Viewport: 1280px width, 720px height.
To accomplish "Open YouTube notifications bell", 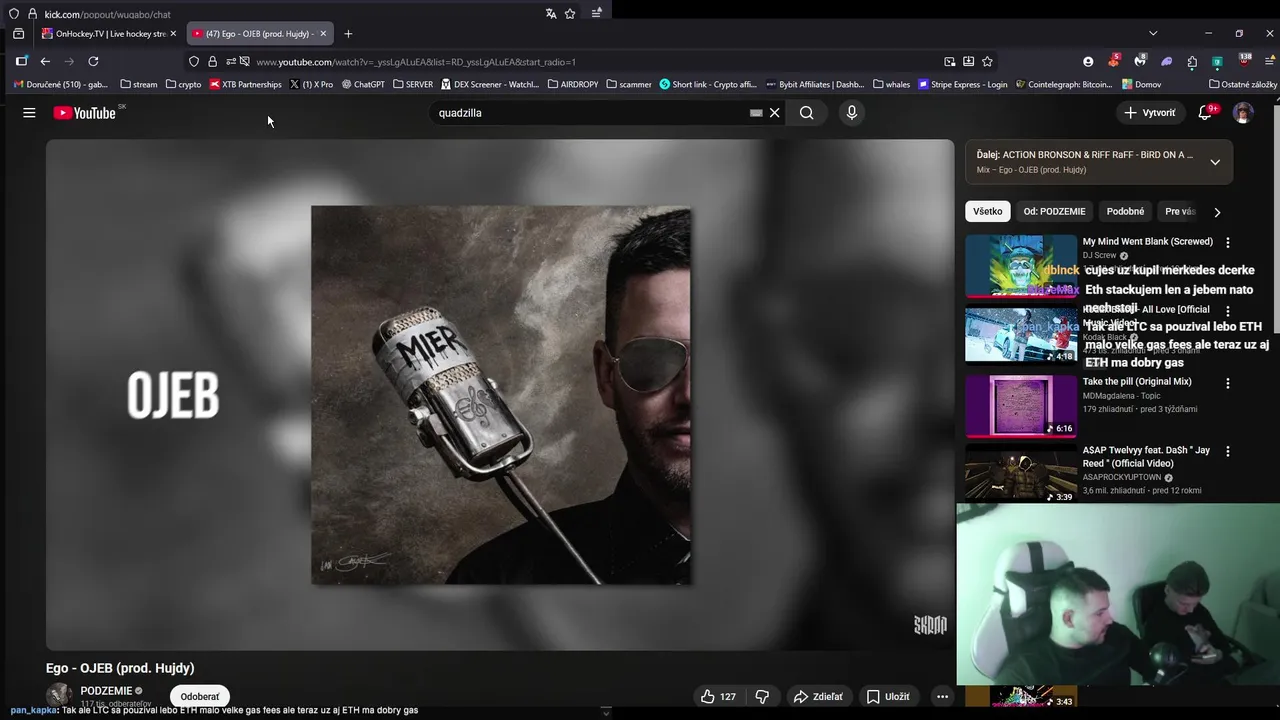I will point(1205,113).
